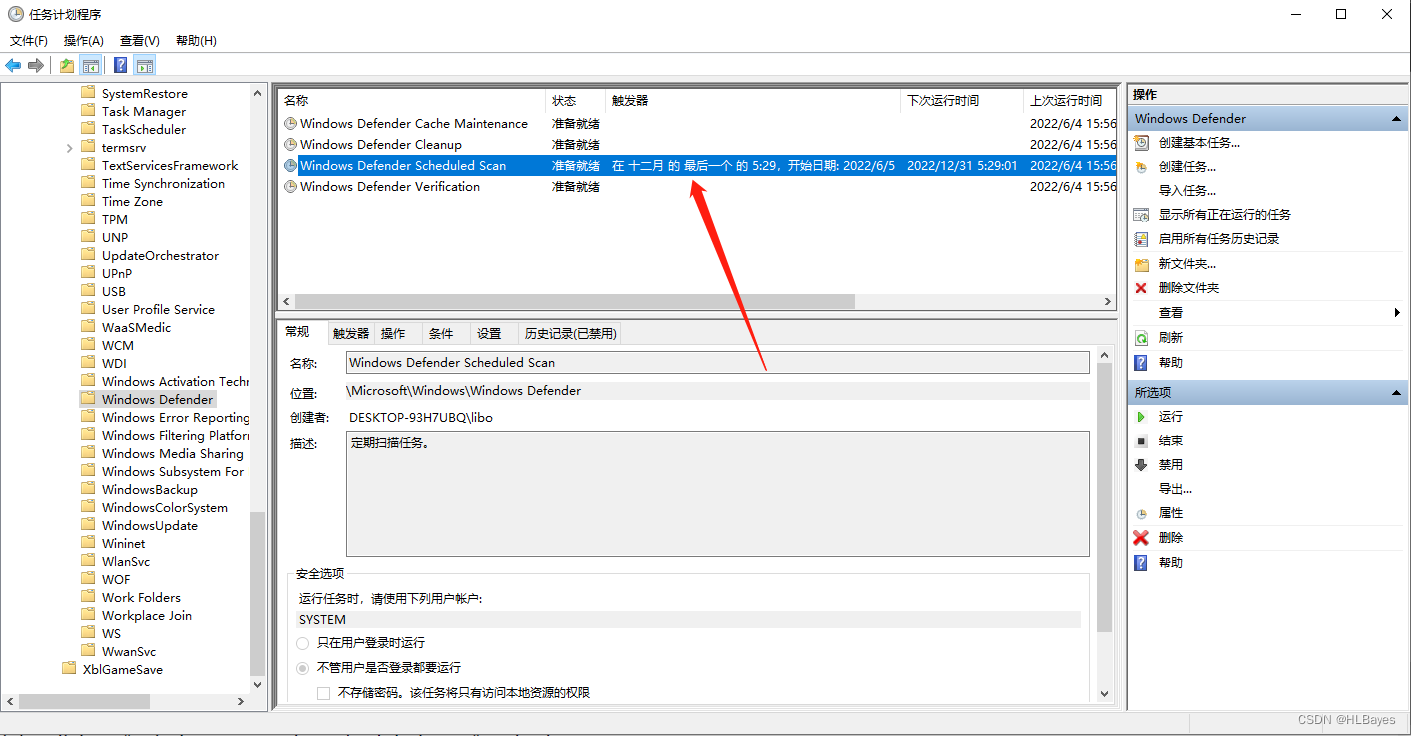Click the details pane scroll-down arrow

[1104, 693]
